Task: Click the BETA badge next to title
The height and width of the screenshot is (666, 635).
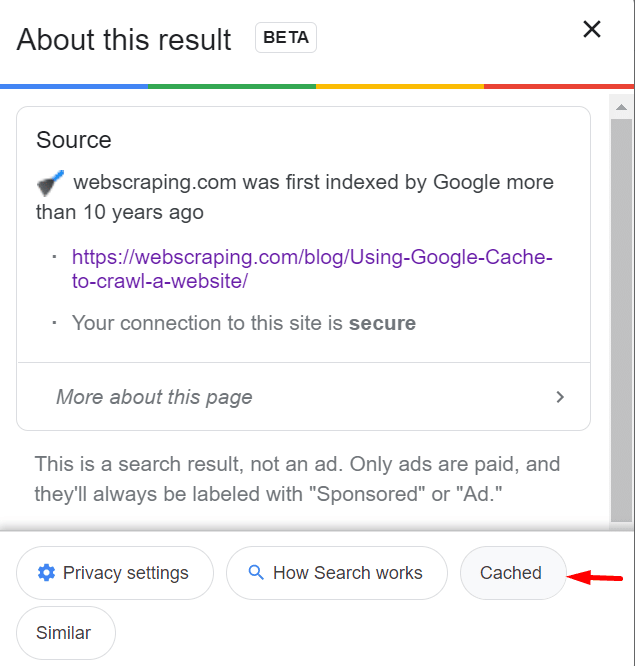Action: (286, 38)
